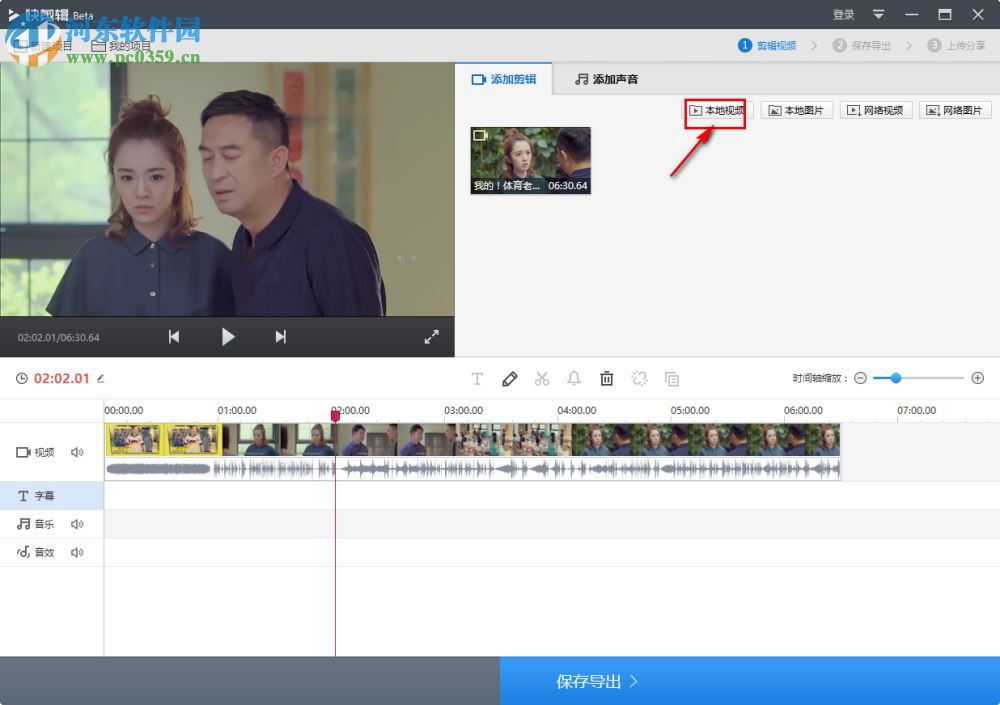Click the bell icon in timeline toolbar

[x=574, y=379]
